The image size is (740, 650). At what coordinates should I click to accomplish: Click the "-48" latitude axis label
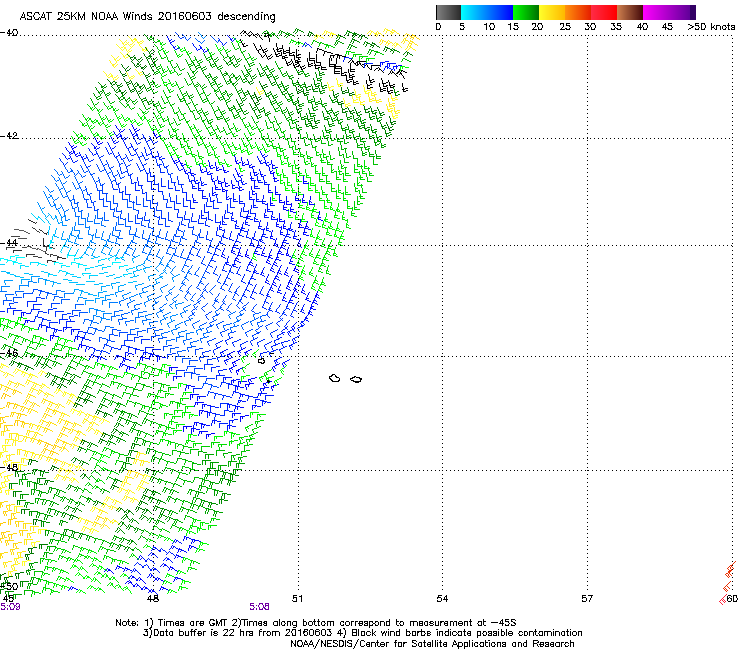(x=9, y=467)
